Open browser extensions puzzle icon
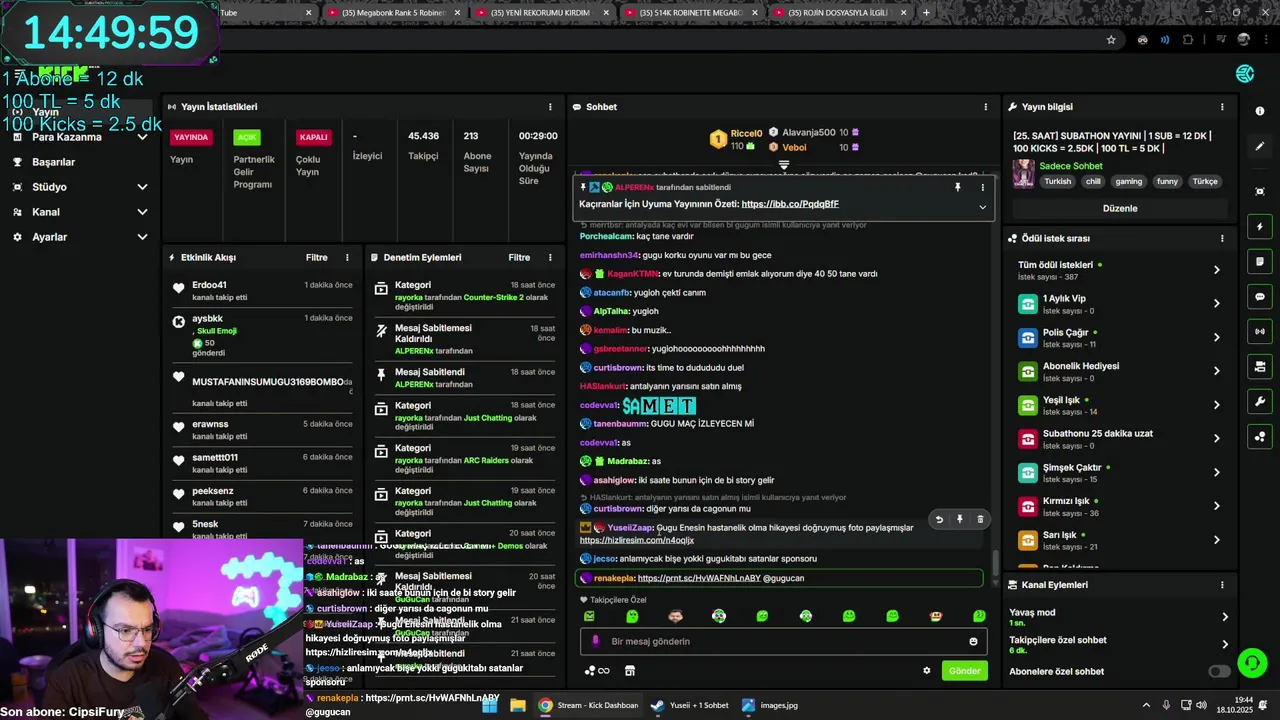1280x720 pixels. (x=1188, y=40)
